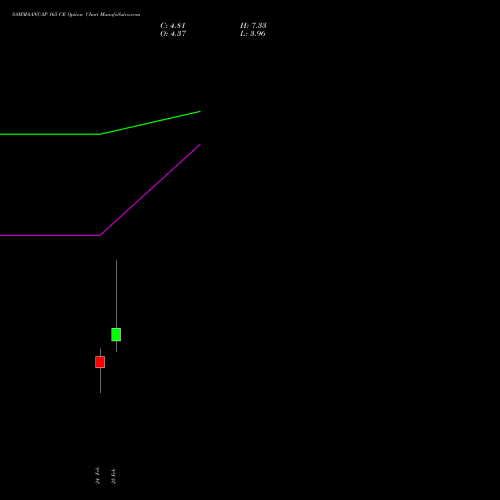Click the green candlestick for 25 Feb
This screenshot has width=500, height=500.
(x=116, y=334)
